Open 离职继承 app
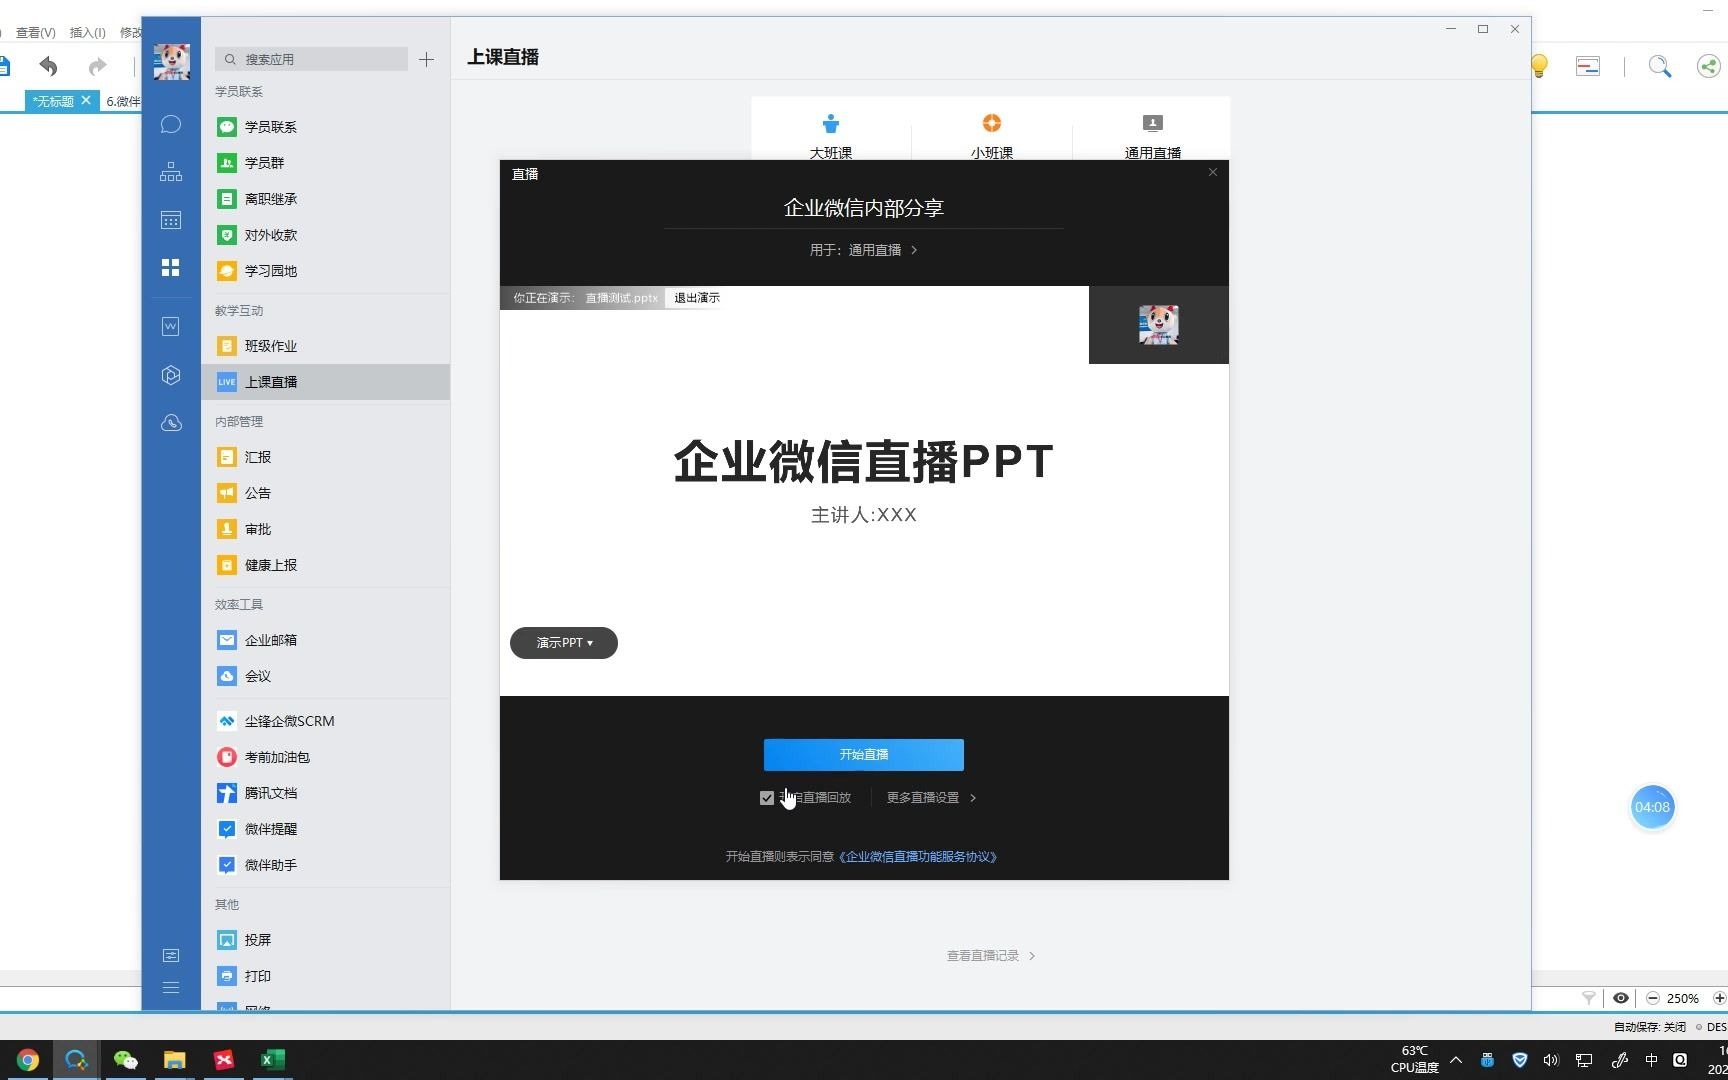 [325, 199]
